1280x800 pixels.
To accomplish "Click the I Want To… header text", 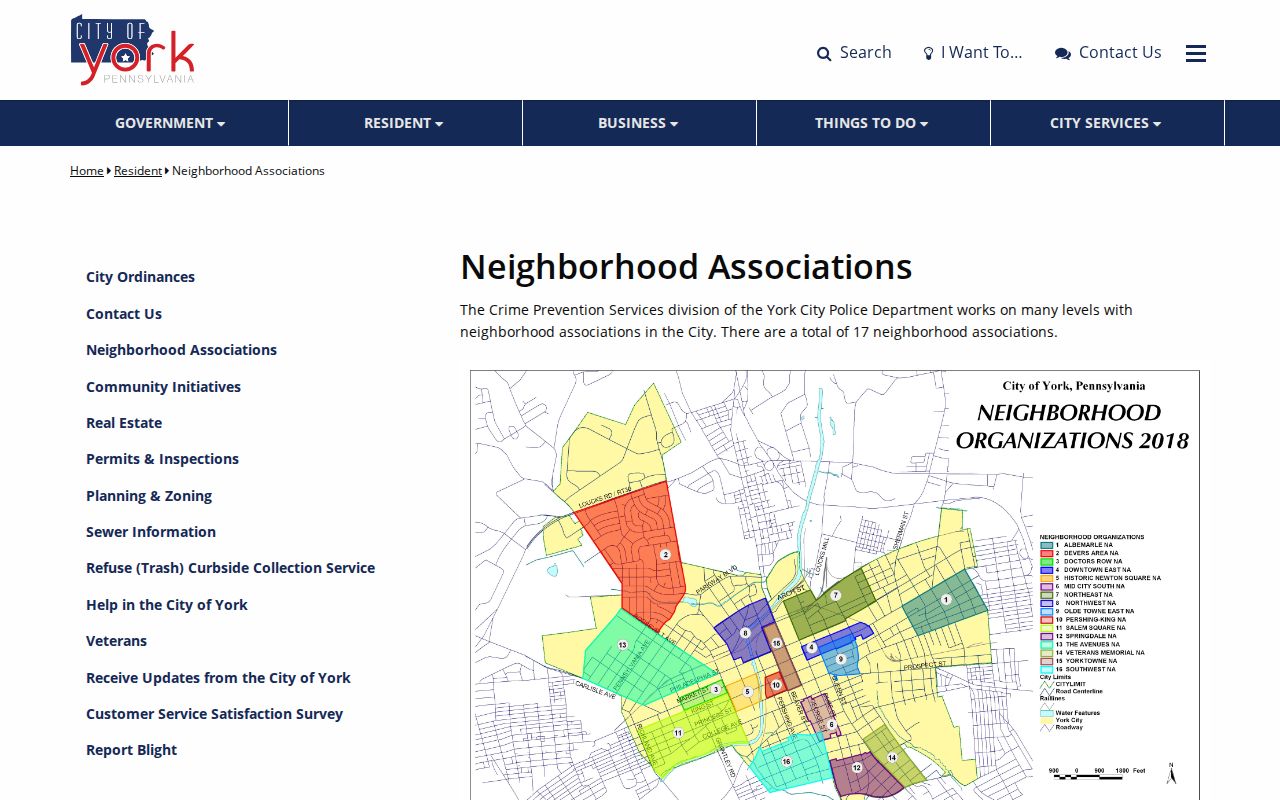I will tap(981, 53).
